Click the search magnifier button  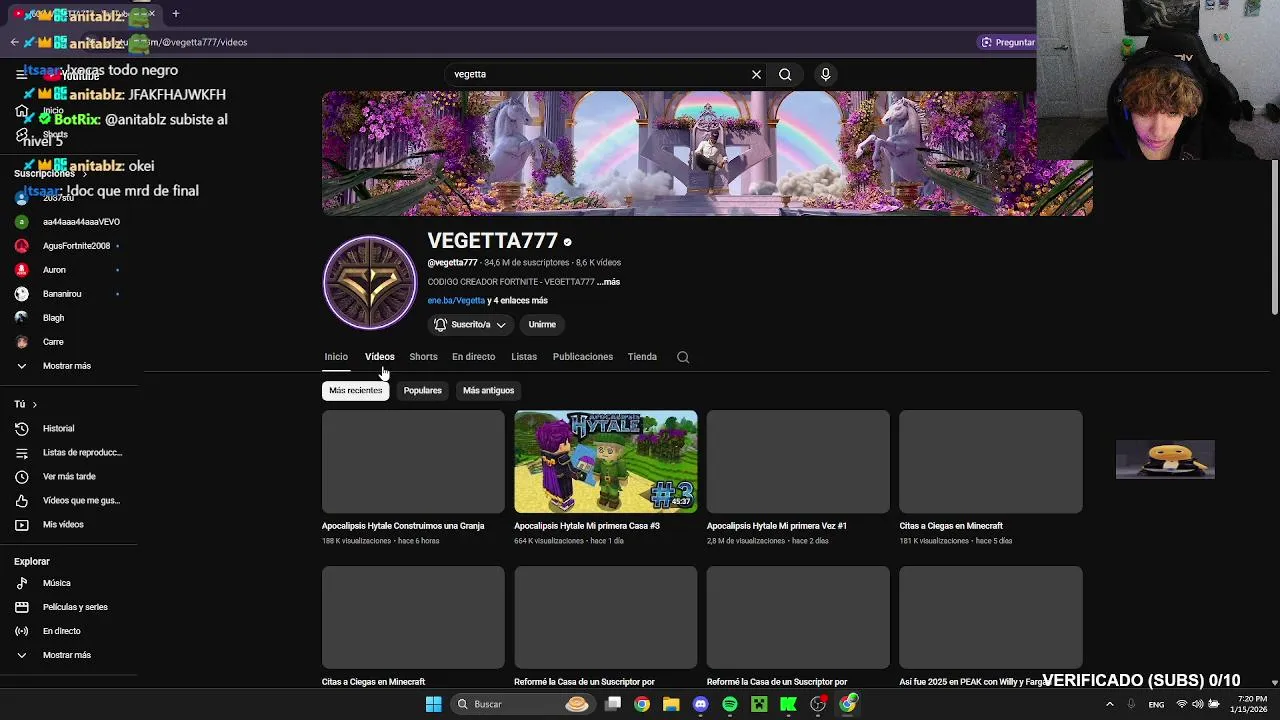[x=785, y=74]
